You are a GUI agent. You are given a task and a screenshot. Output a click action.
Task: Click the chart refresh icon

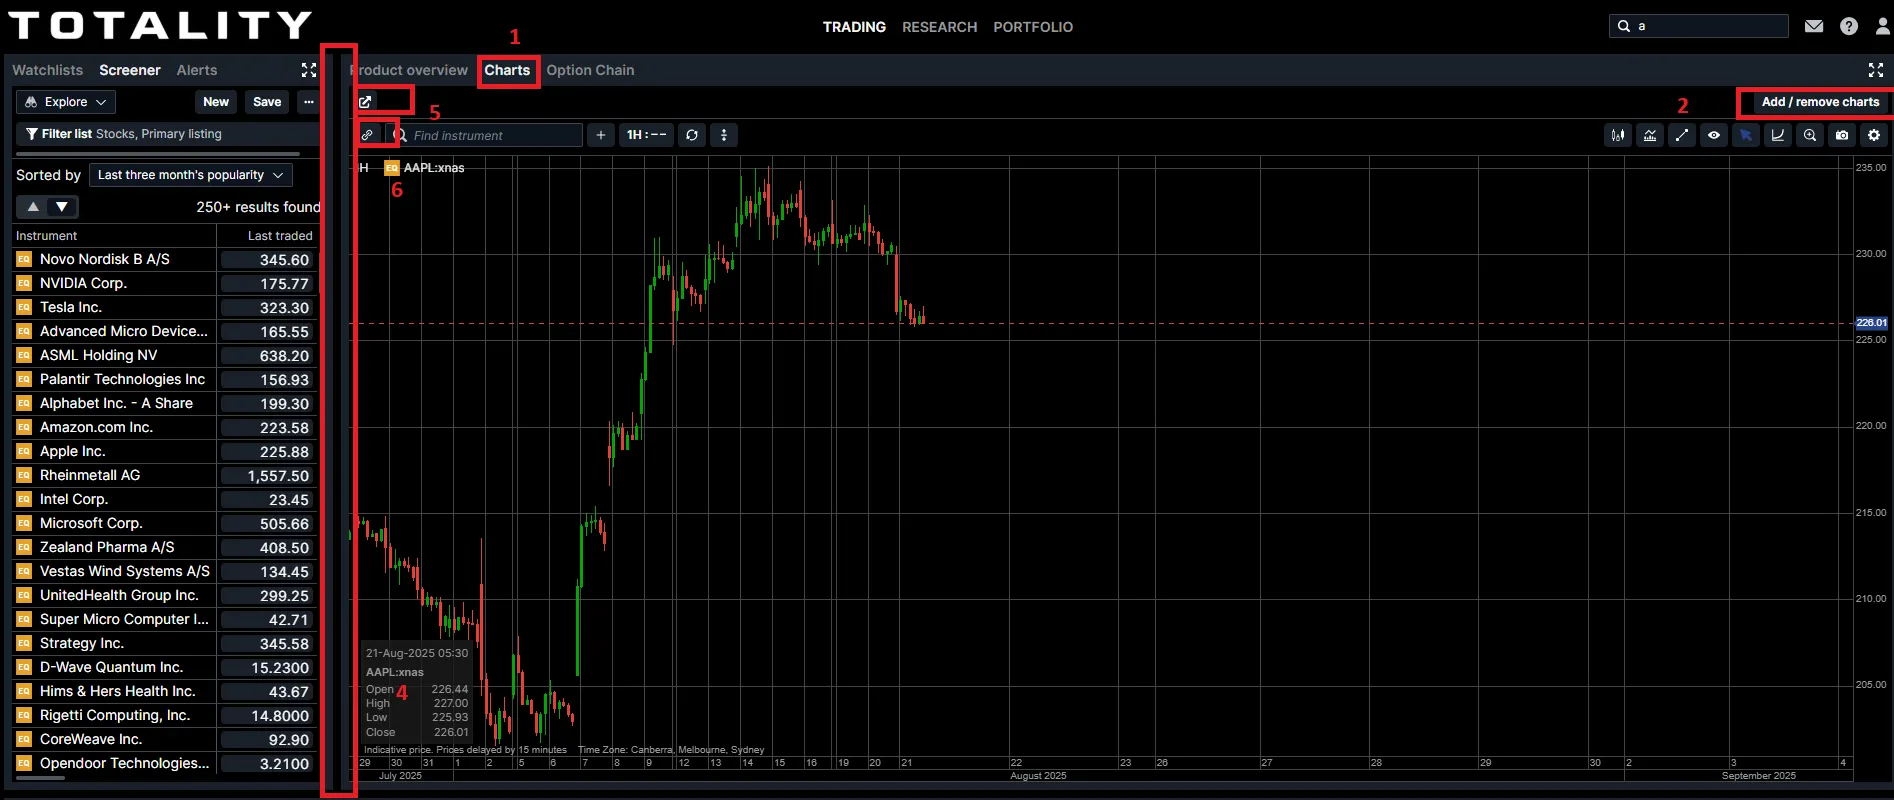(x=692, y=135)
